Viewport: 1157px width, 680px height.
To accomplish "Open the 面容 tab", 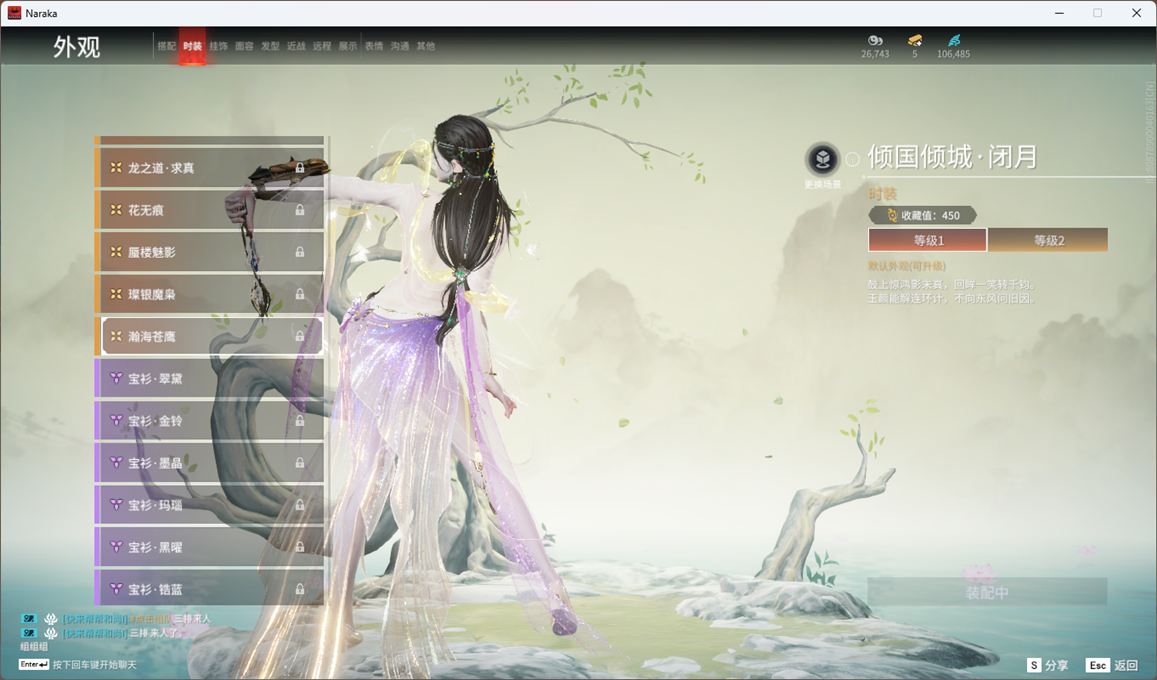I will point(244,46).
